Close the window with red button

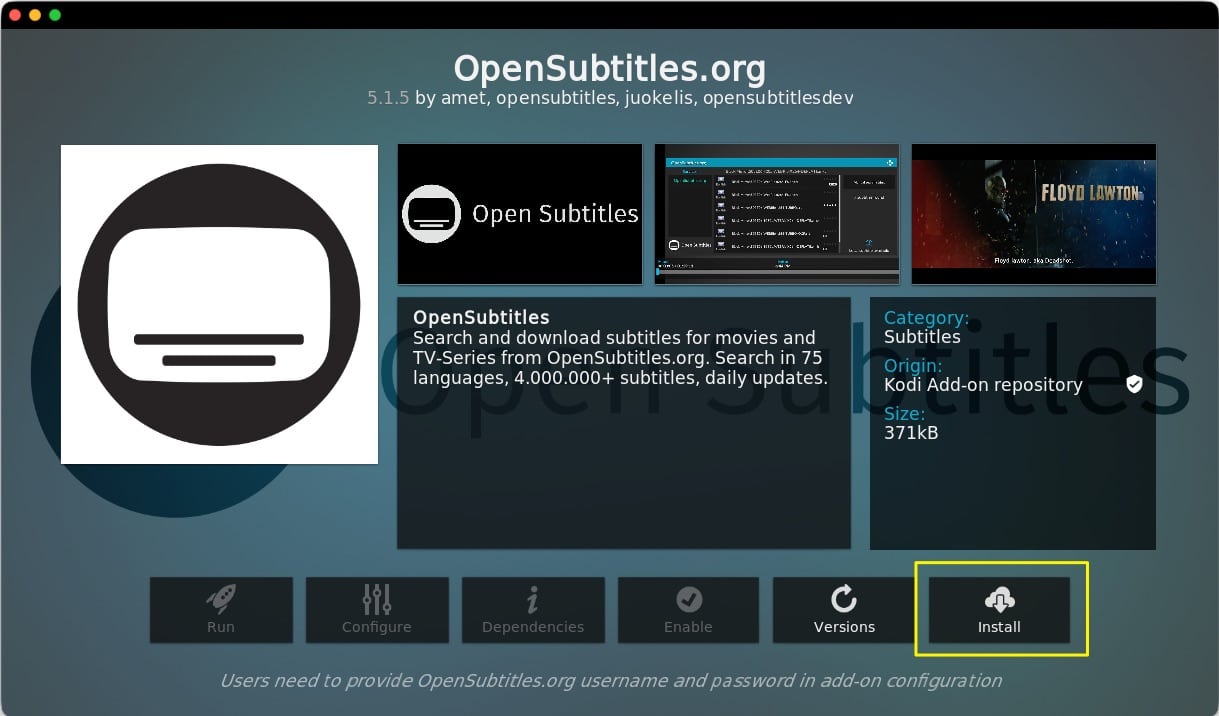coord(14,15)
